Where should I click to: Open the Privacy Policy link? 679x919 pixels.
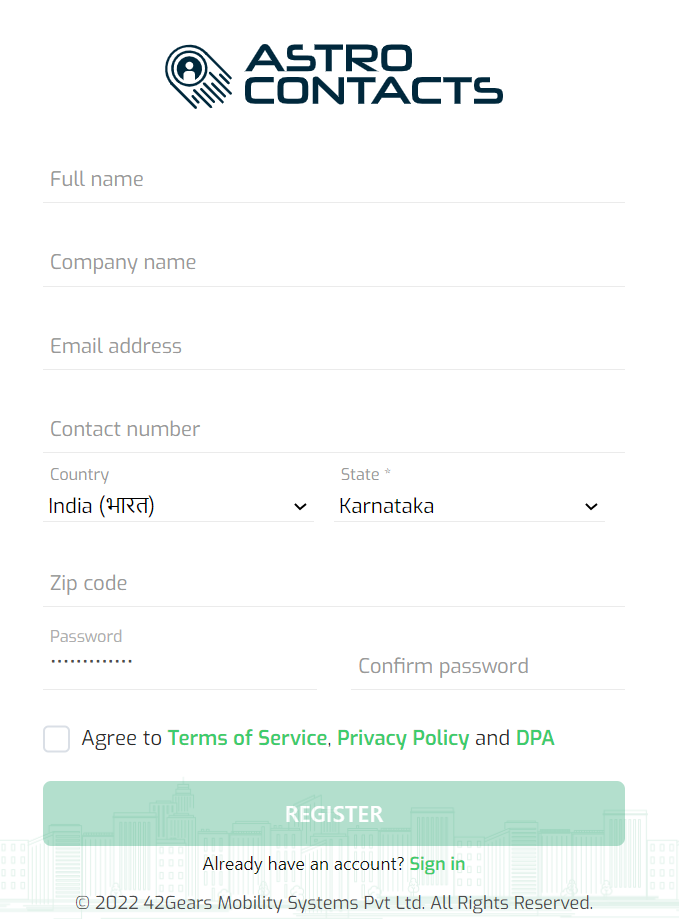click(403, 738)
